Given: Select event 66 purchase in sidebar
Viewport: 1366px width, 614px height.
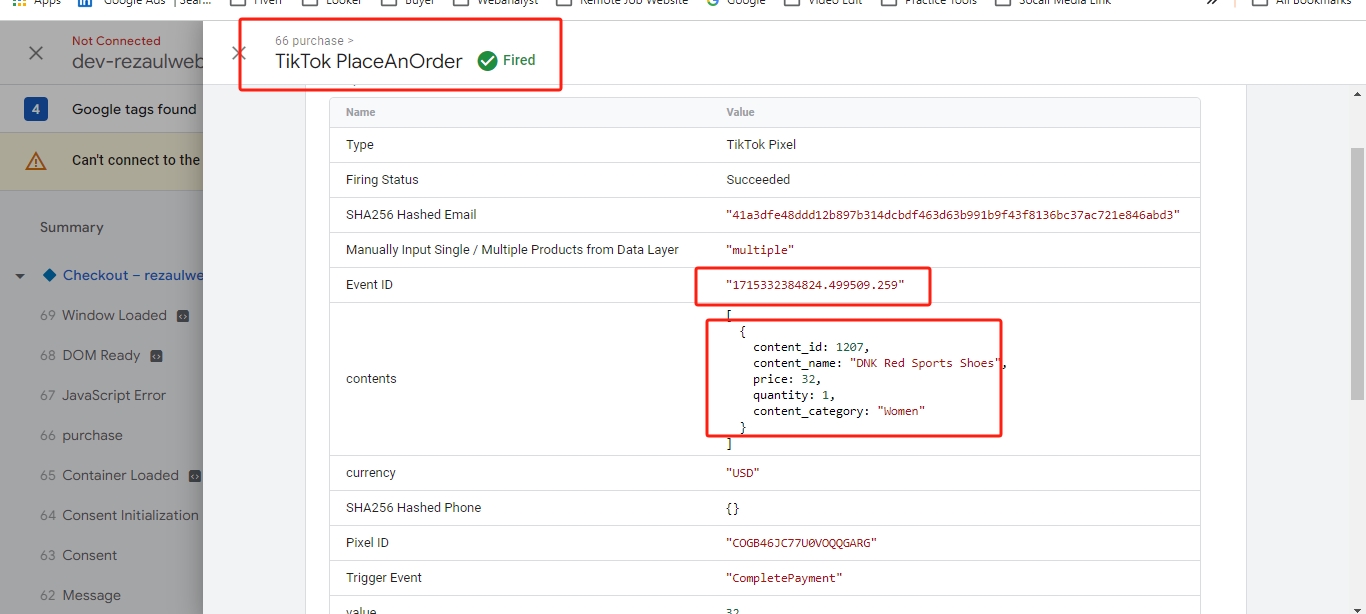Looking at the screenshot, I should point(81,435).
